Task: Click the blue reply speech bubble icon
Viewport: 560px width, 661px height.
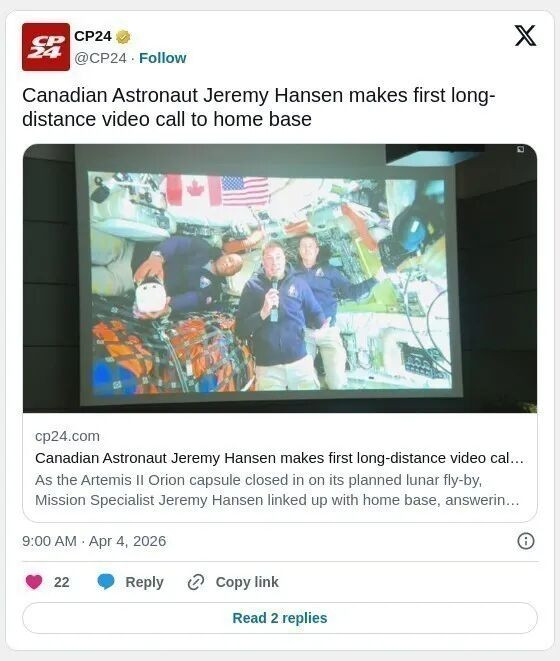Action: tap(105, 582)
